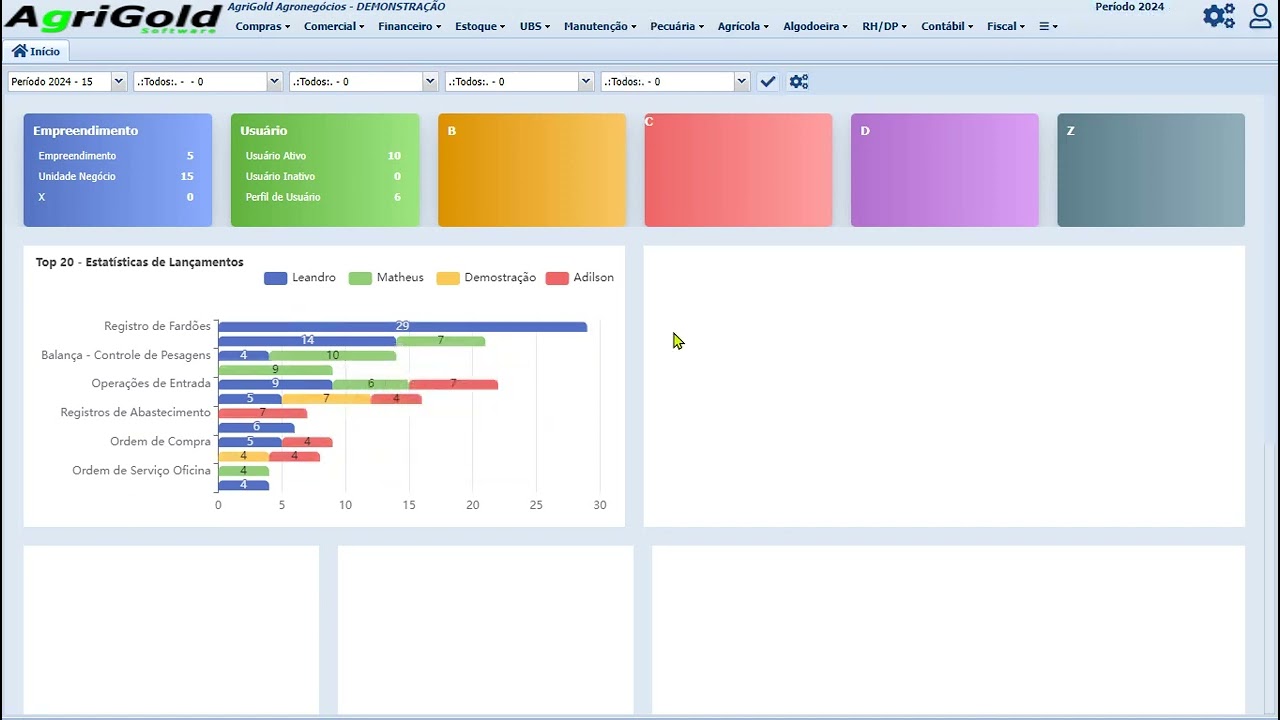Screen dimensions: 1280x720
Task: Open the Empreendimento summary card
Action: pos(118,170)
